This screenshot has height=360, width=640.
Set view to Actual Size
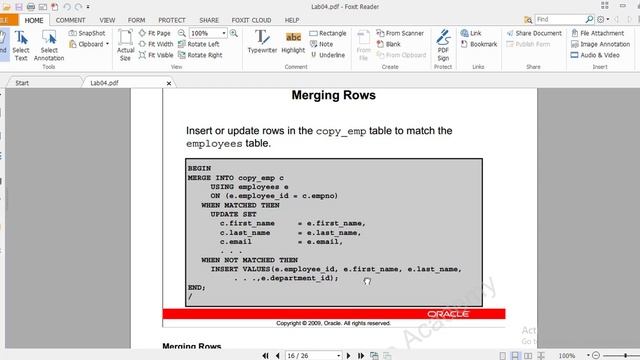tap(125, 46)
